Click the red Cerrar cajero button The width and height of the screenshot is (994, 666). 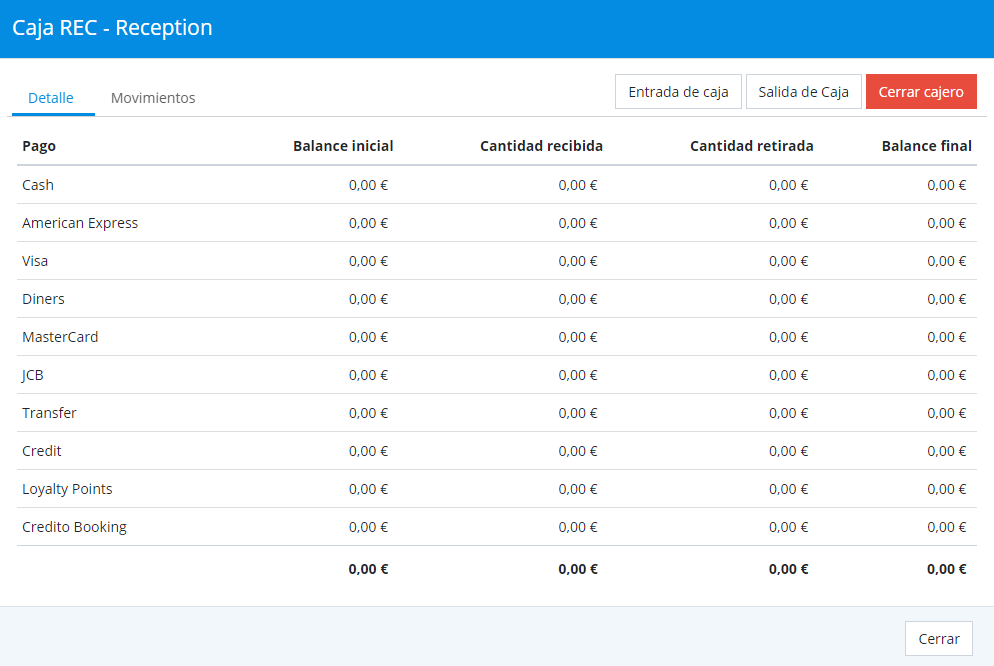(x=920, y=92)
